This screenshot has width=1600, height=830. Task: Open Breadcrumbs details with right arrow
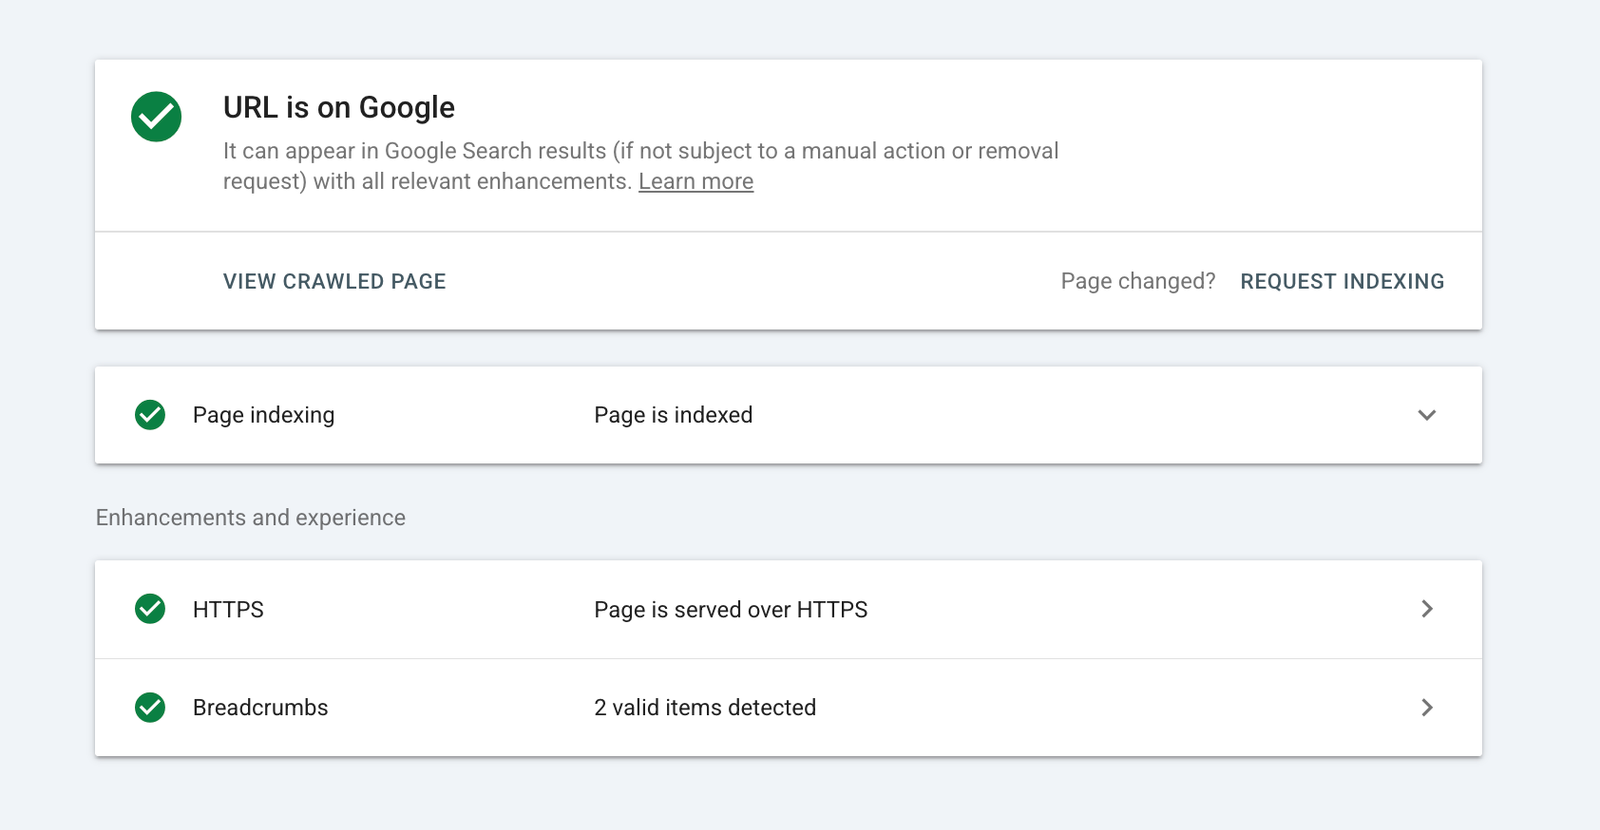(x=1427, y=707)
